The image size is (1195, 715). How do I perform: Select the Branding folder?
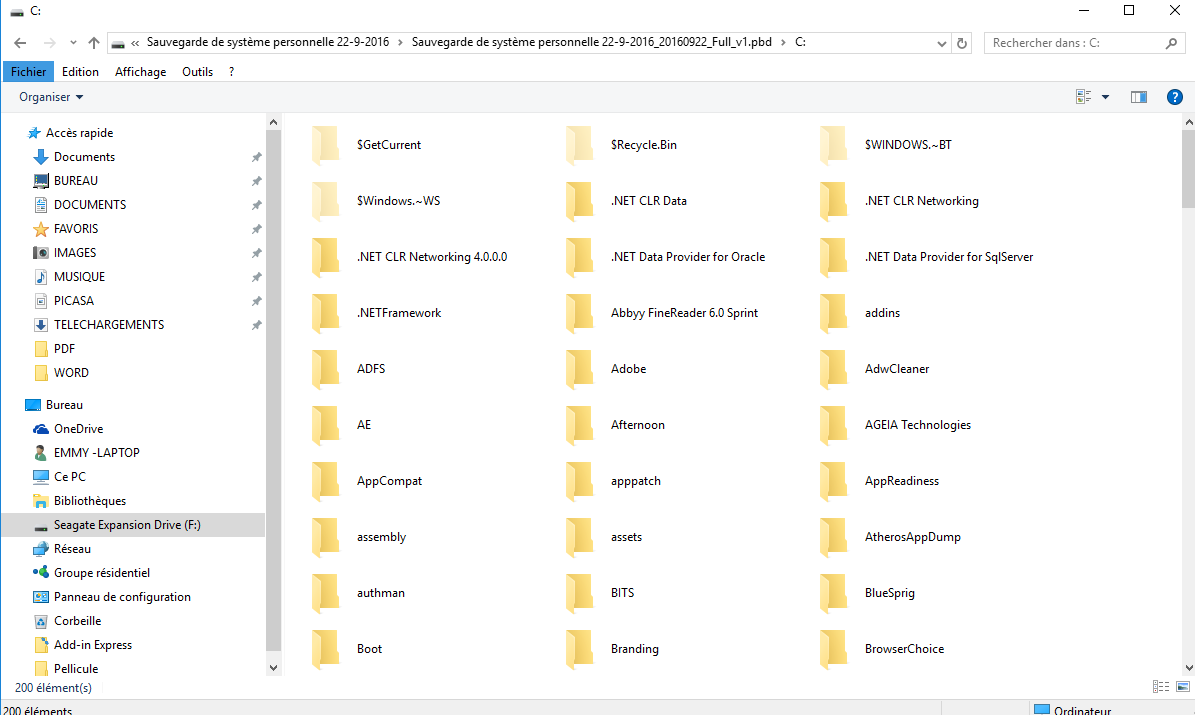pyautogui.click(x=634, y=649)
